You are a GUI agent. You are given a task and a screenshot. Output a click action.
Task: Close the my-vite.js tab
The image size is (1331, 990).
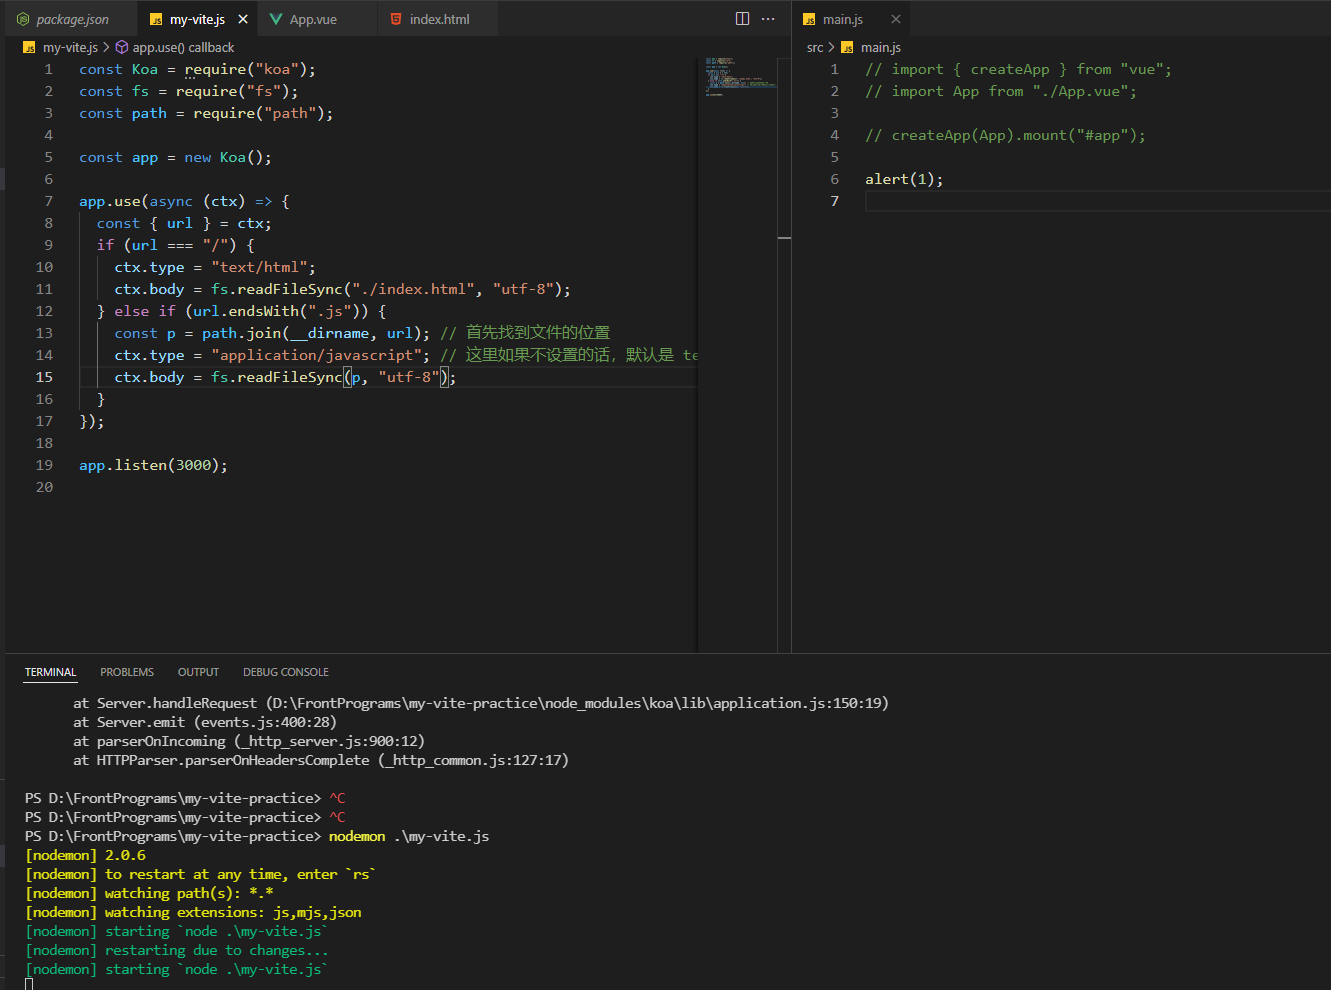(x=243, y=19)
